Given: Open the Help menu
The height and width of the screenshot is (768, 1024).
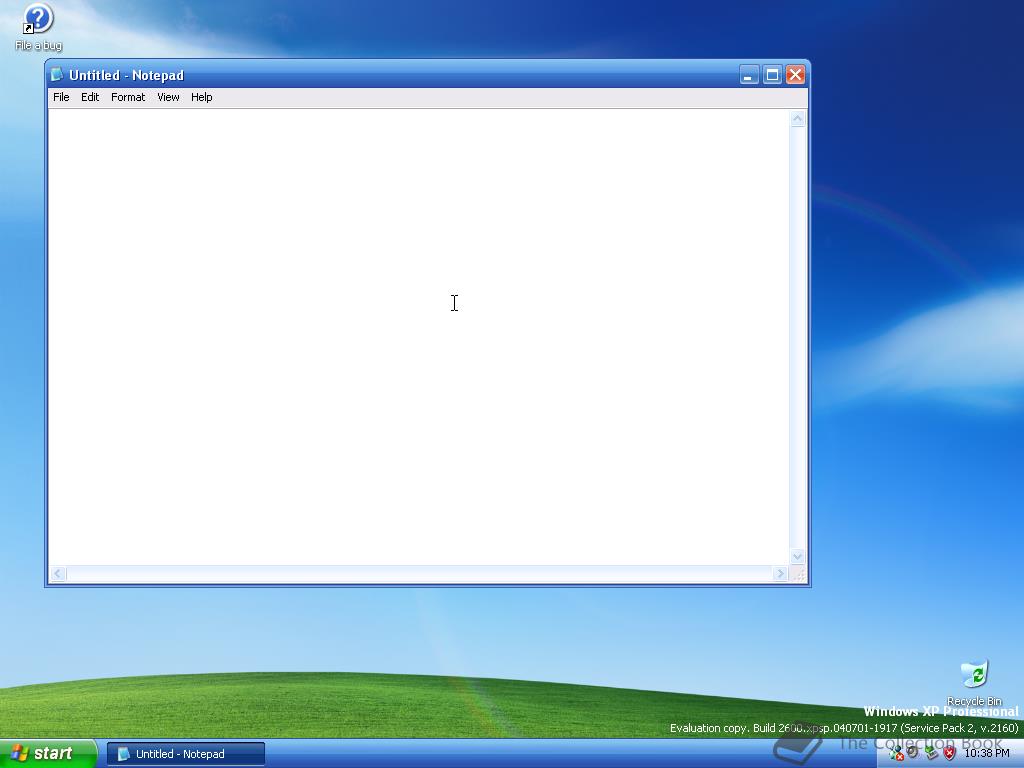Looking at the screenshot, I should pyautogui.click(x=202, y=97).
